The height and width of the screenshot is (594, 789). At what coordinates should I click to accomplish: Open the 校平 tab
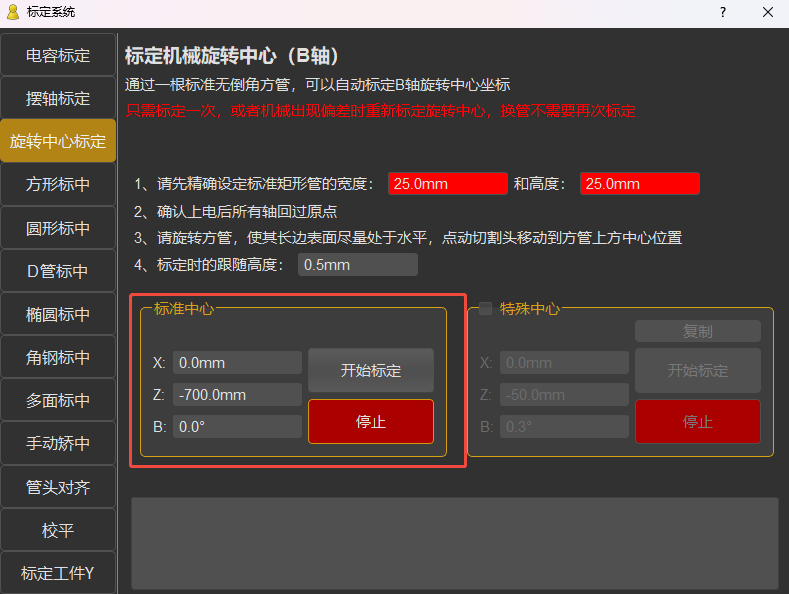coord(58,530)
